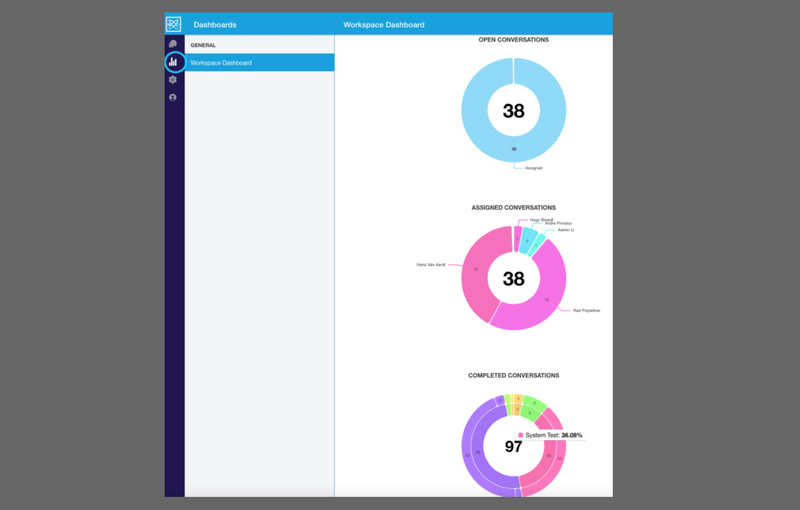The height and width of the screenshot is (510, 800).
Task: Click the purple inner ring segment 48
Action: [x=477, y=451]
